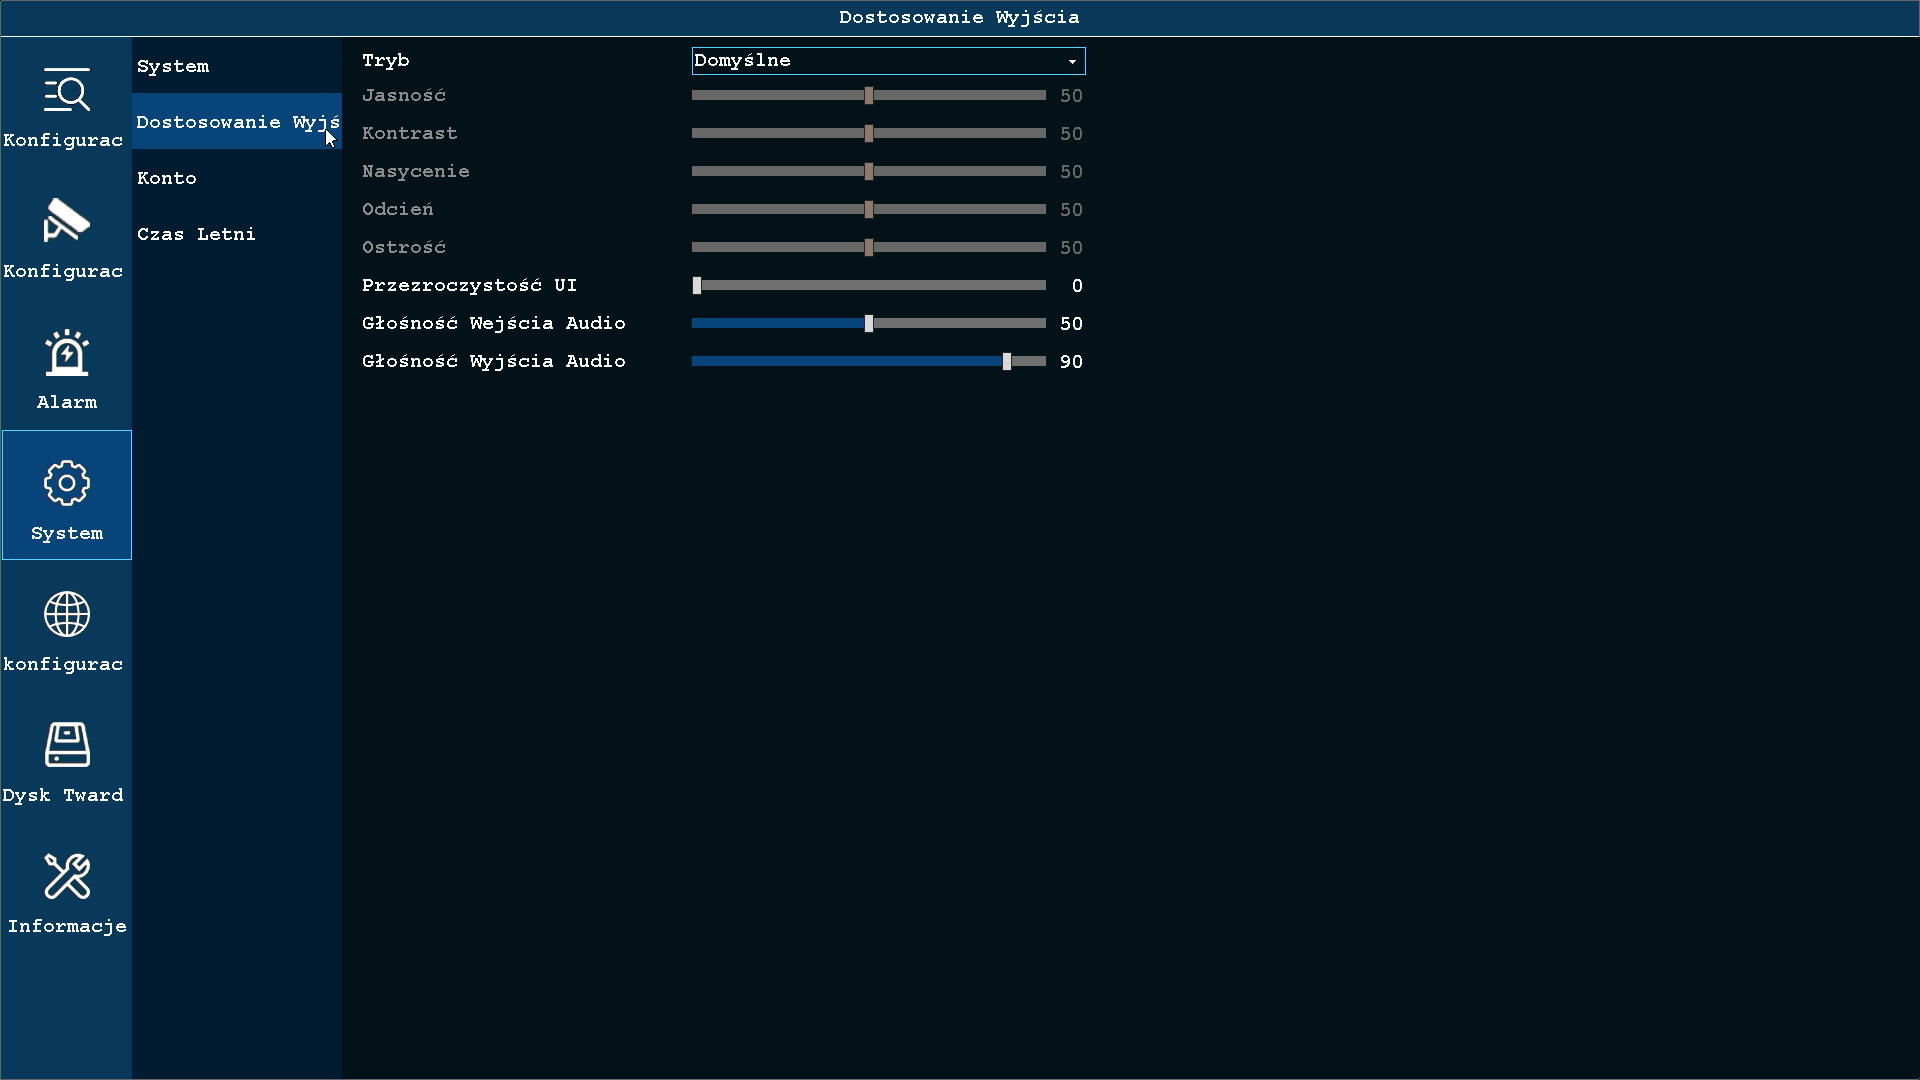Image resolution: width=1920 pixels, height=1080 pixels.
Task: Open the Alarm siren icon
Action: 67,352
